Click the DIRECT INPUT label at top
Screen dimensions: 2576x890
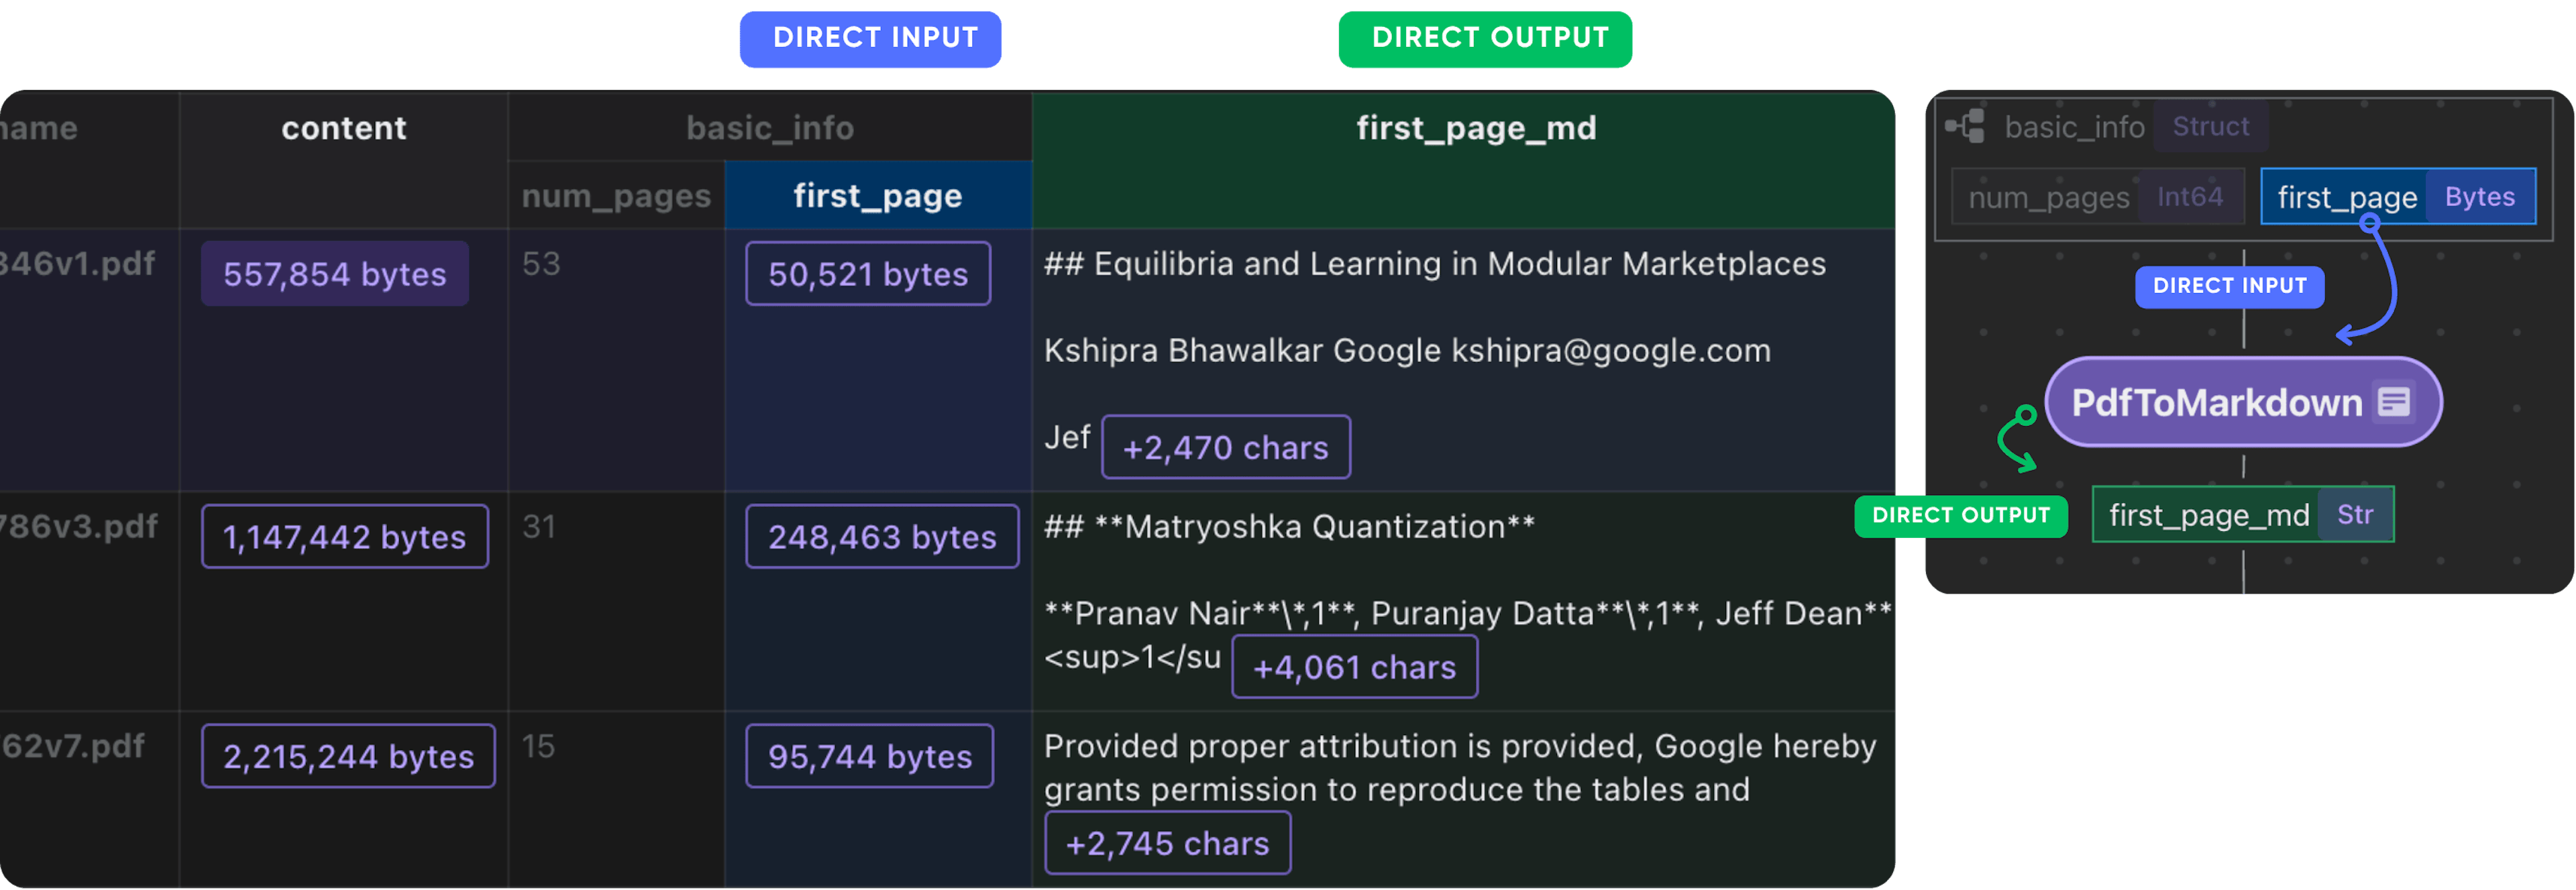pyautogui.click(x=869, y=39)
